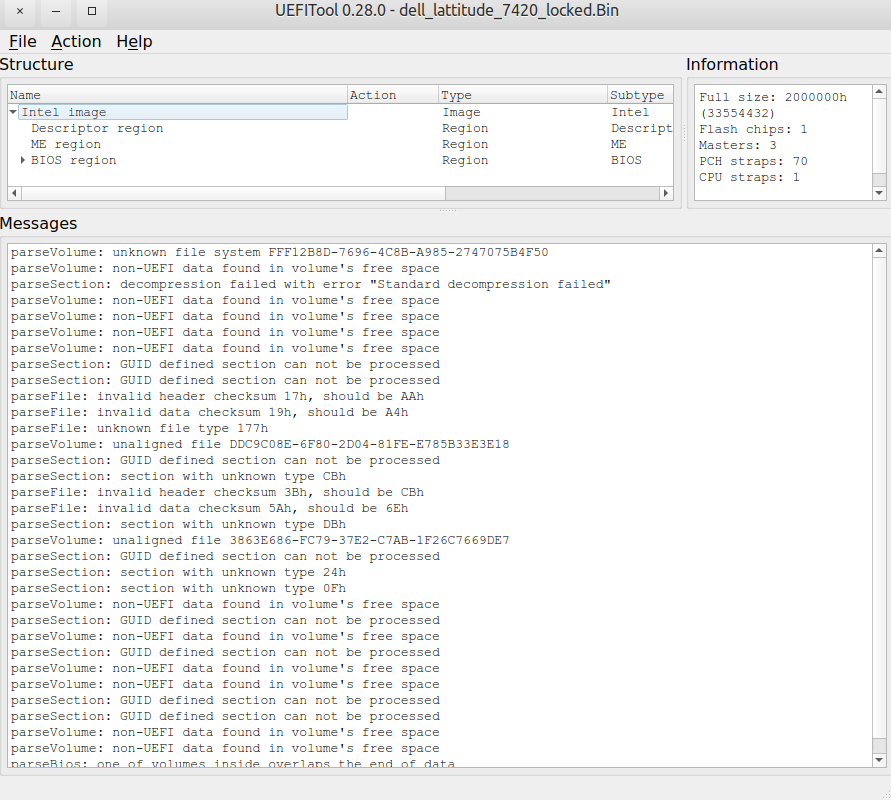Image resolution: width=891 pixels, height=800 pixels.
Task: Click 'section with unknown type DBh' message
Action: (x=178, y=524)
